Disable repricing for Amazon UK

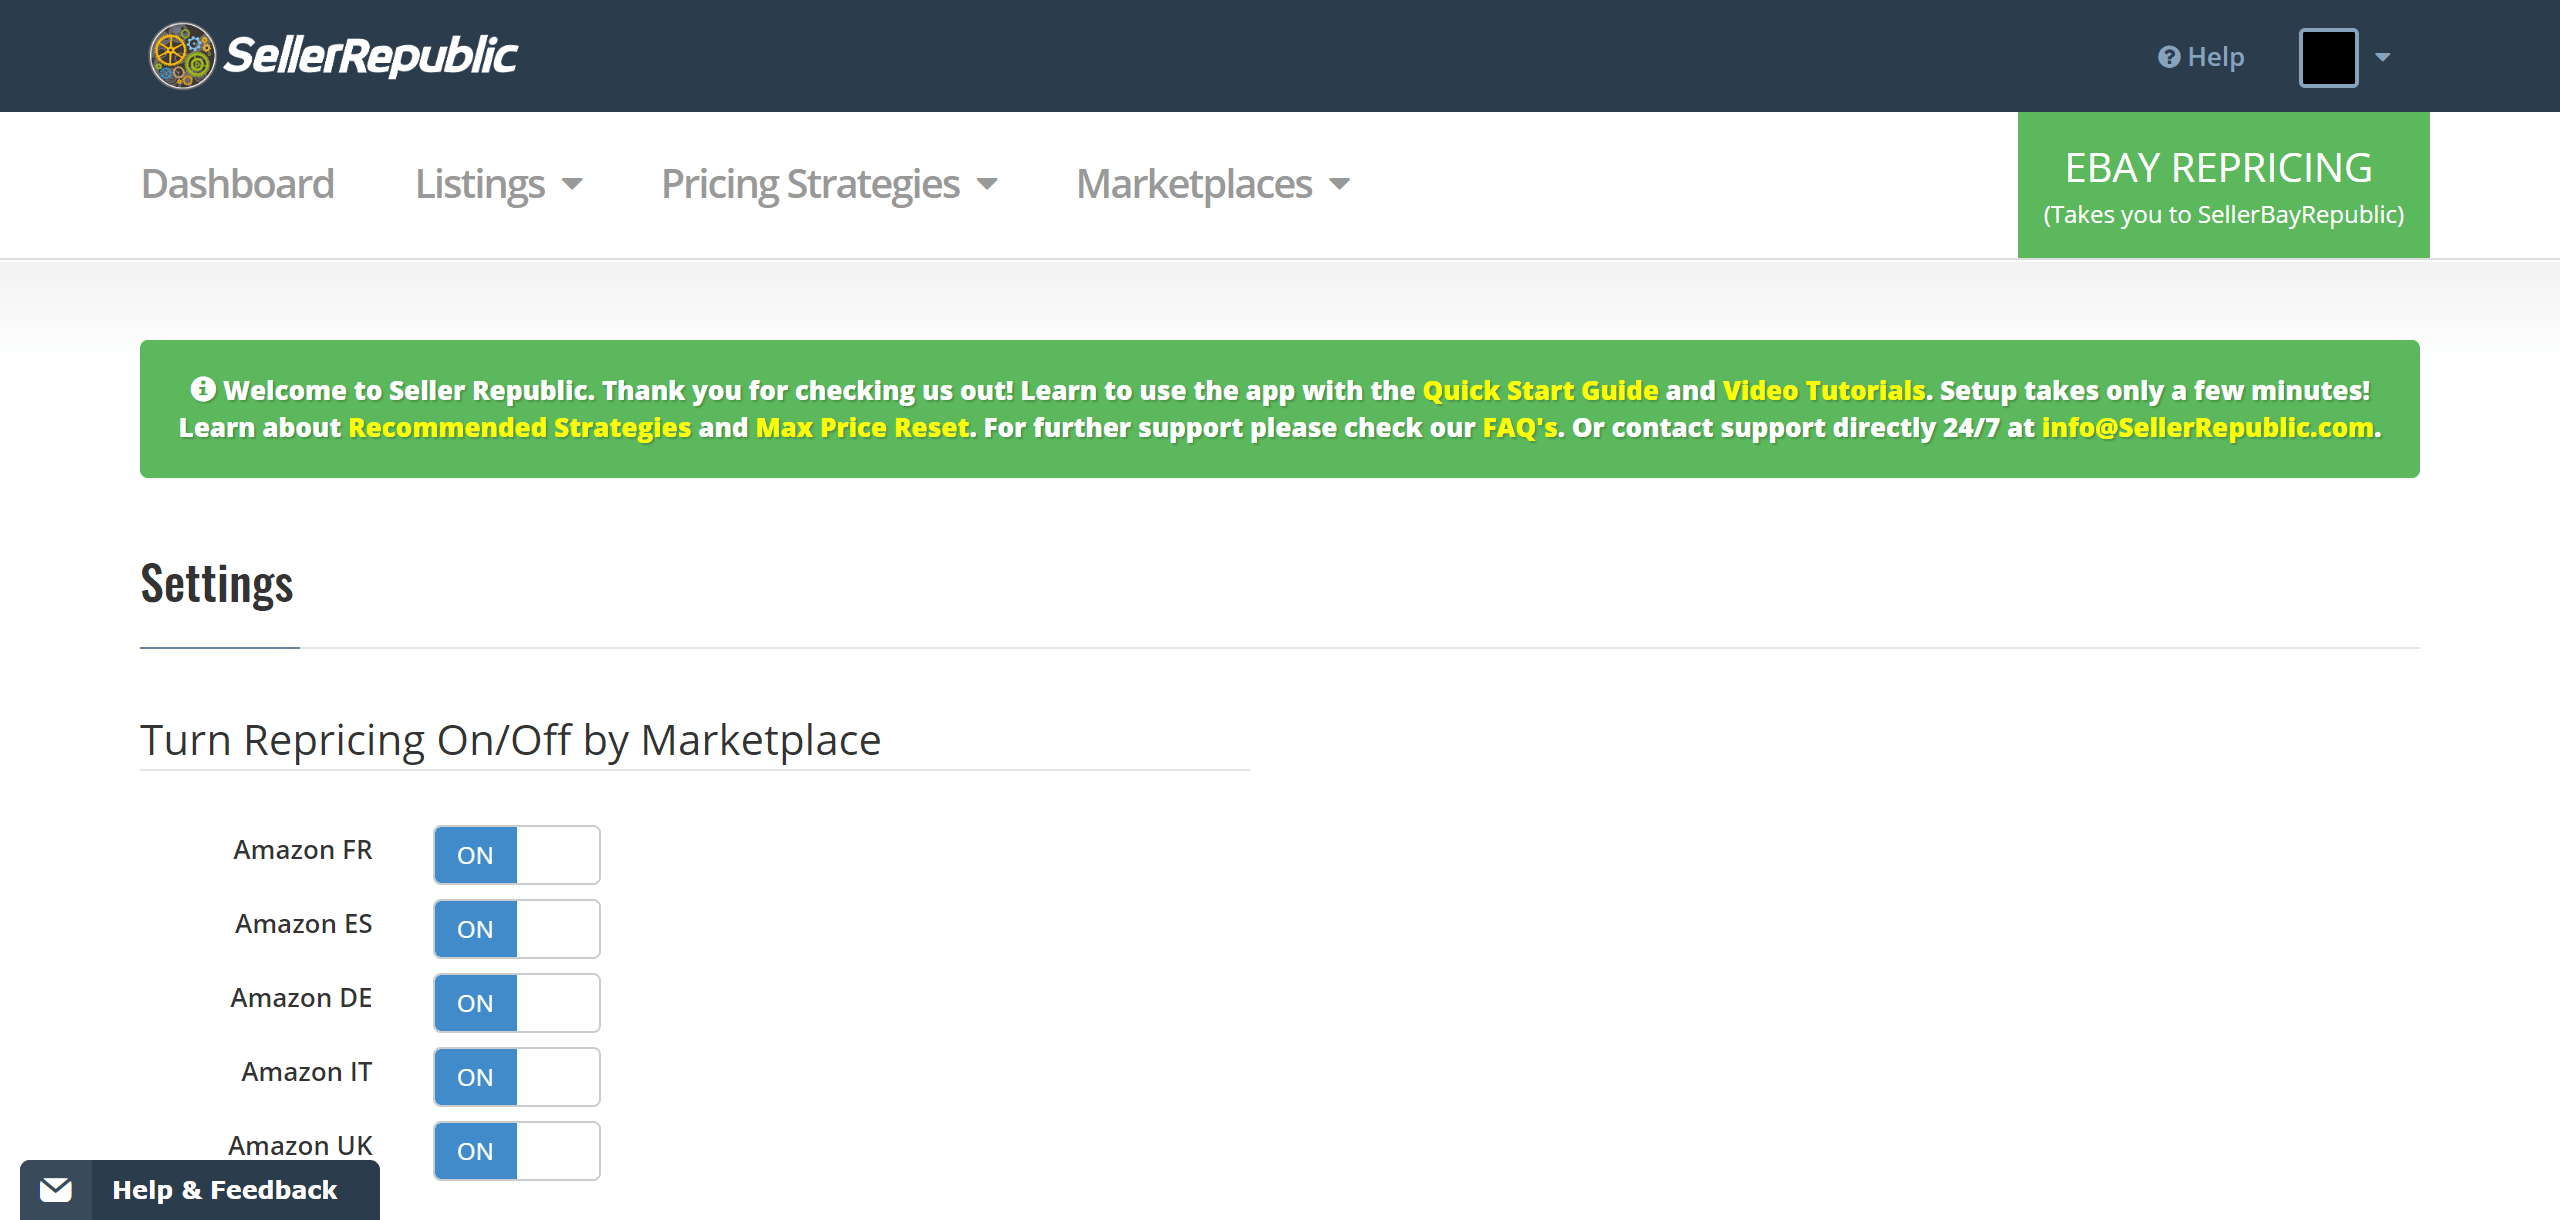pyautogui.click(x=516, y=1151)
